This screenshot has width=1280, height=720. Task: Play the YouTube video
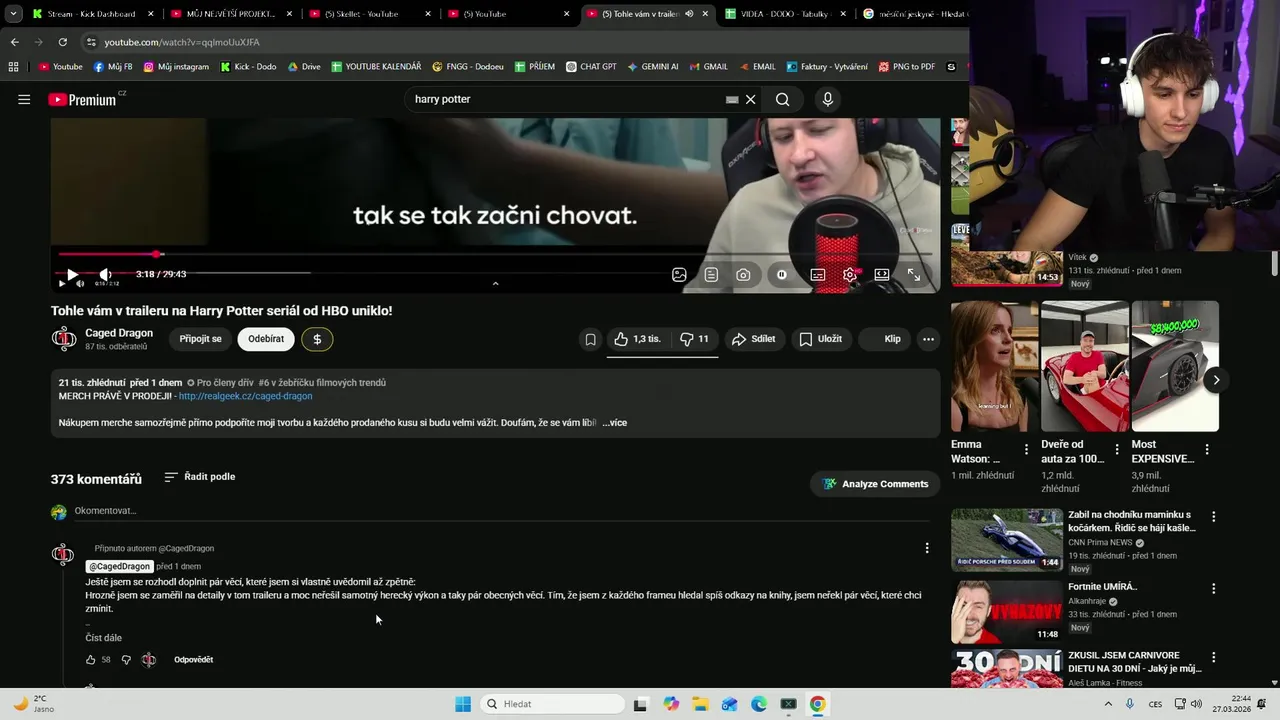(x=72, y=274)
